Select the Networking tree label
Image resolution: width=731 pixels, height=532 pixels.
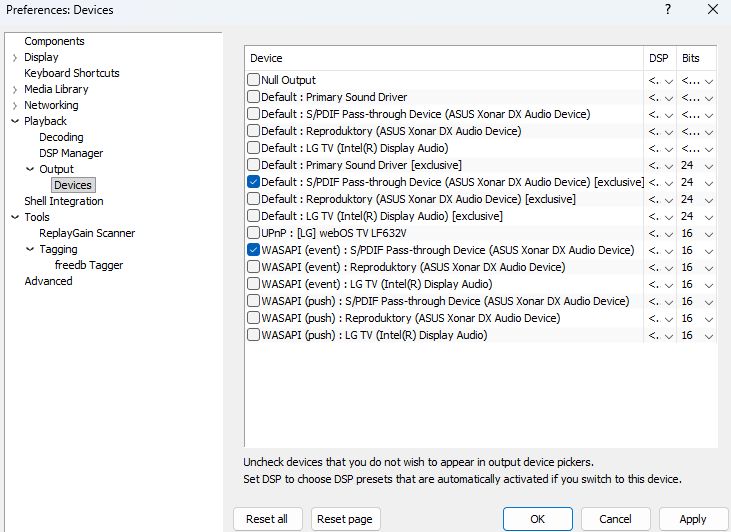(51, 105)
